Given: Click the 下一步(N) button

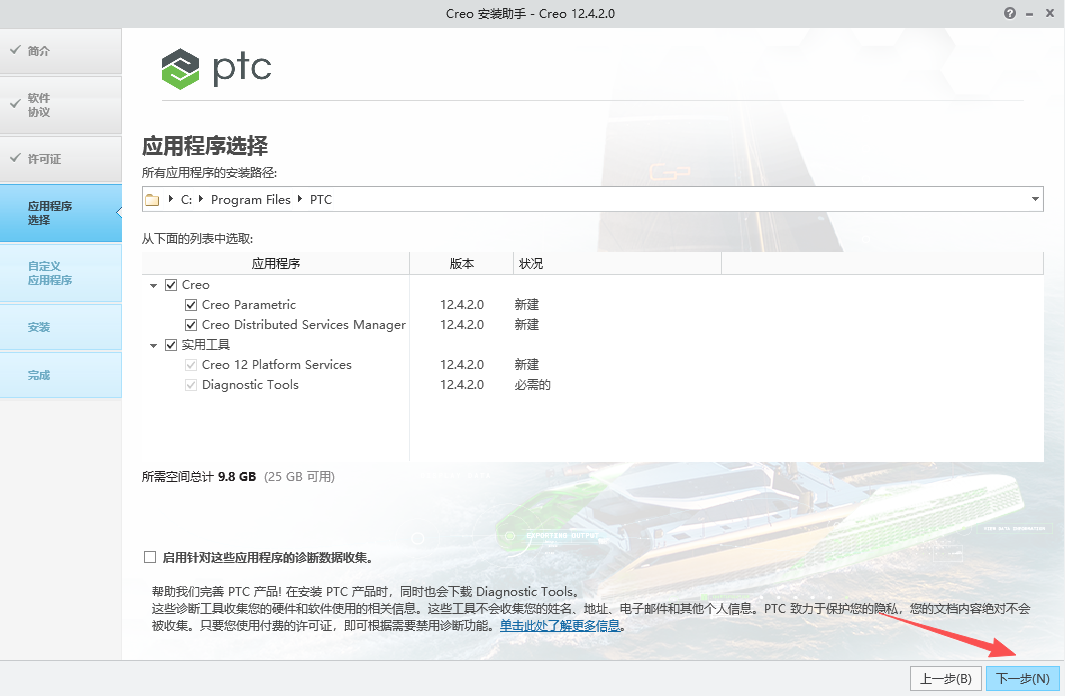Looking at the screenshot, I should (x=1022, y=678).
